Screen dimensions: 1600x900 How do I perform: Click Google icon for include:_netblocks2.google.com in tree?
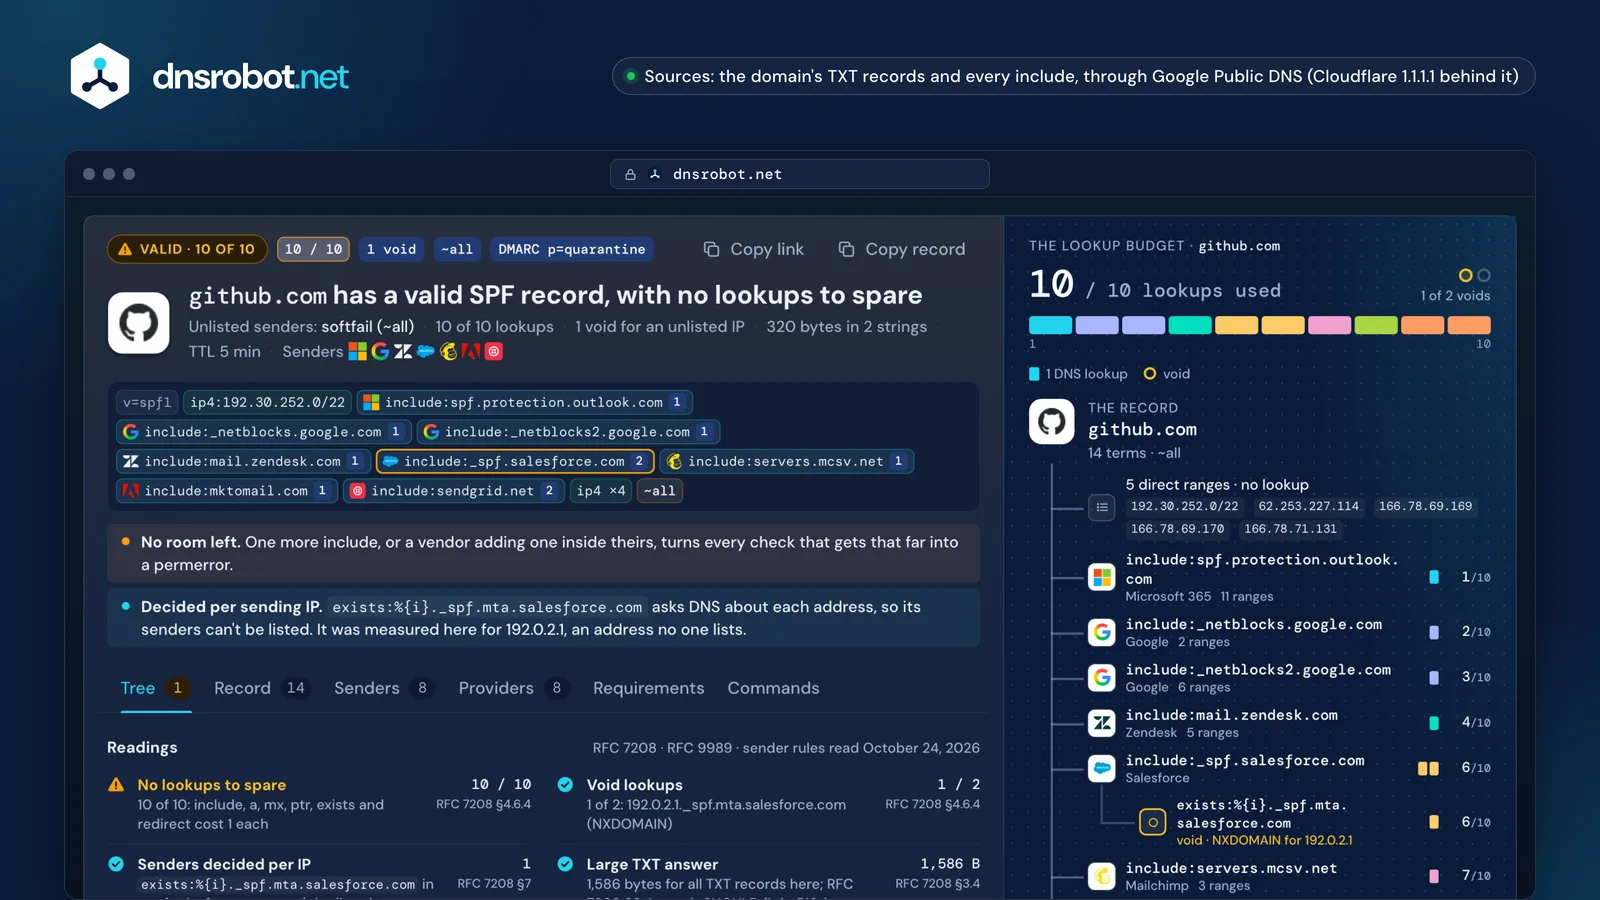pos(1102,677)
